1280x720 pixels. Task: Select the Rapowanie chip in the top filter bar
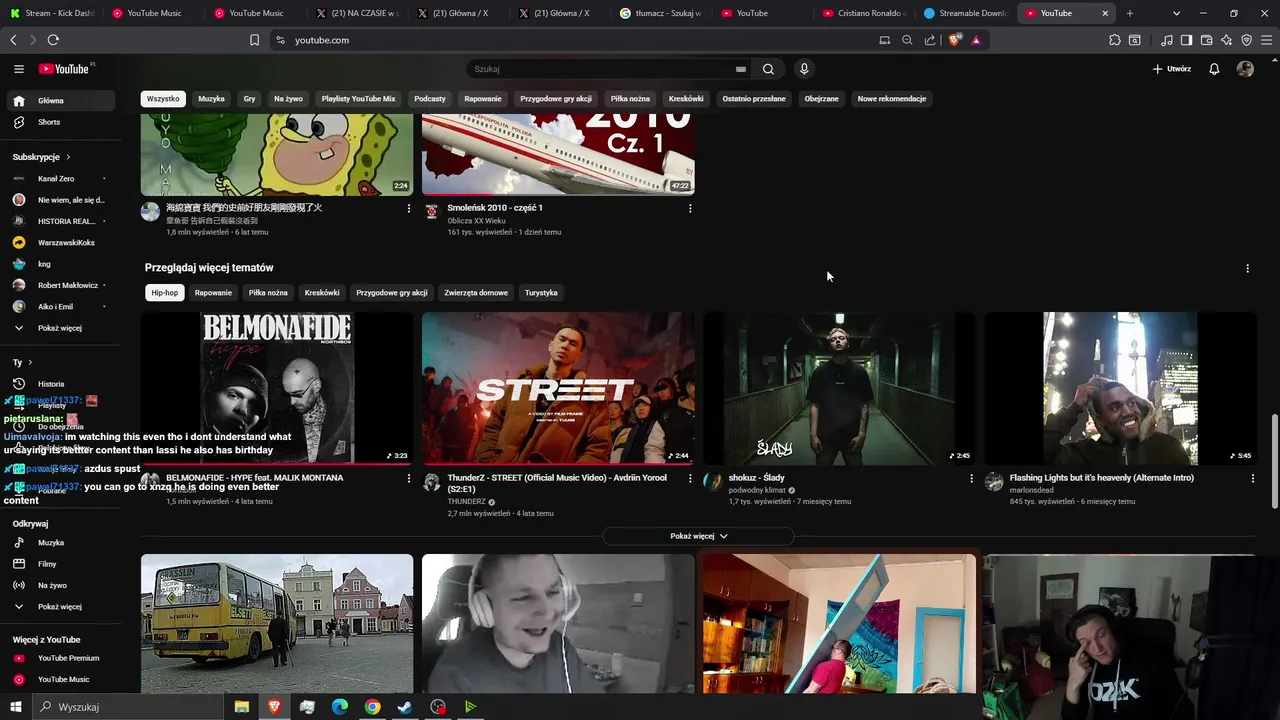(483, 99)
